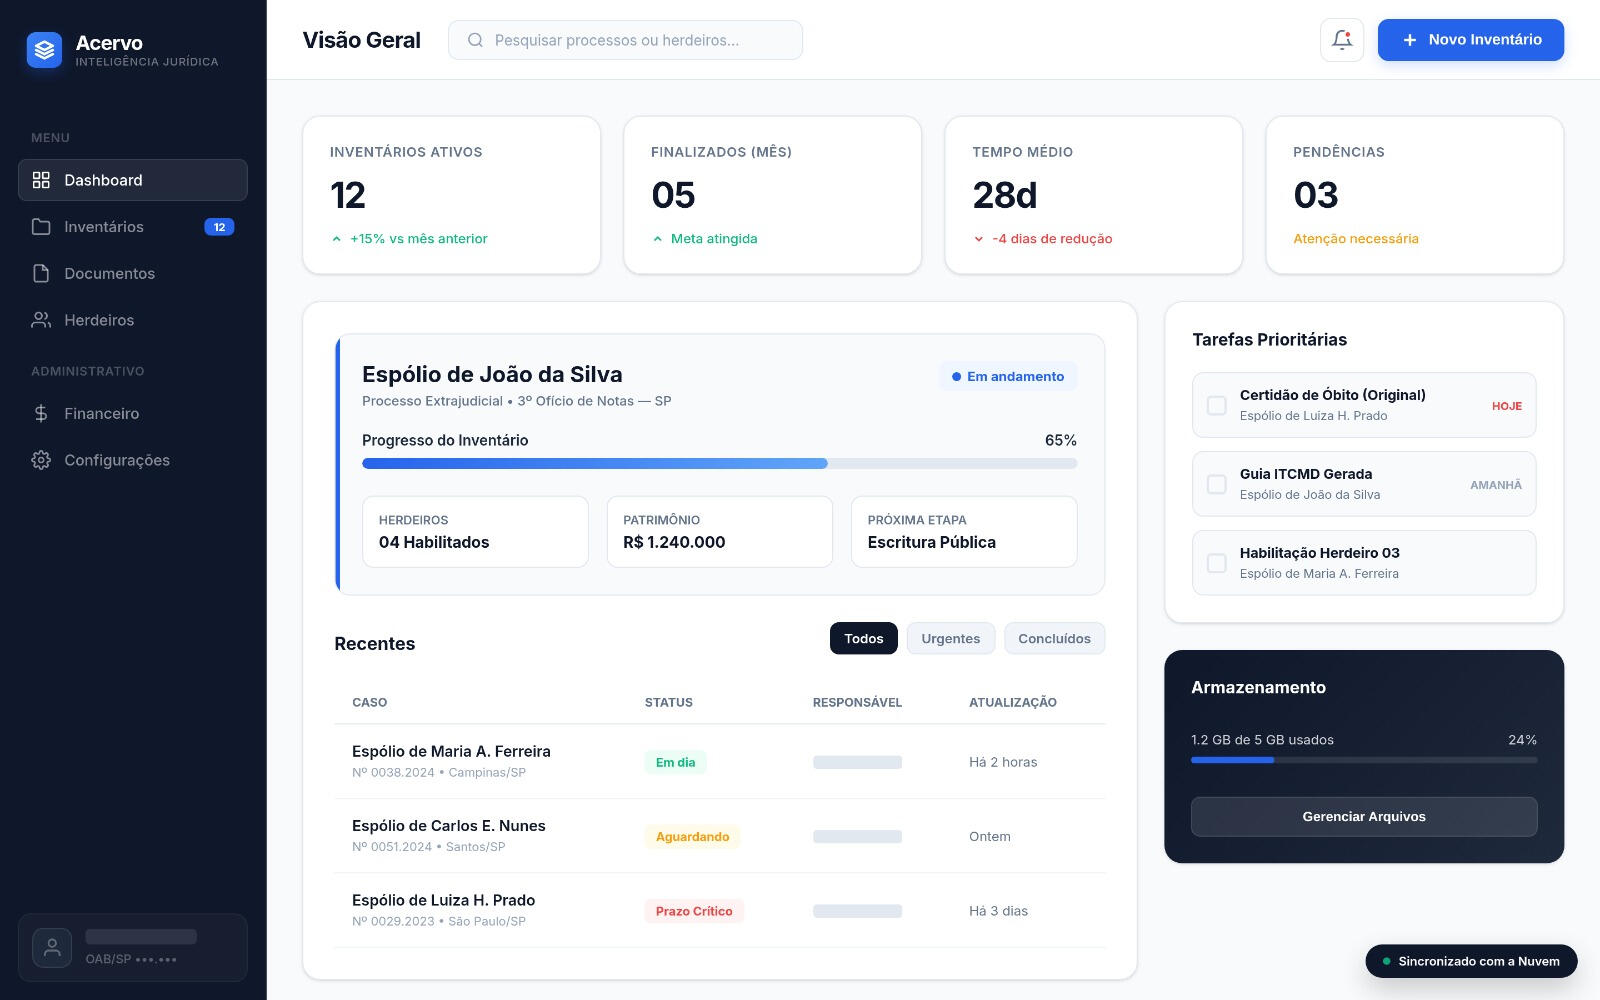The width and height of the screenshot is (1600, 1000).
Task: Click the Progresso do Inventário progress bar
Action: pos(719,464)
